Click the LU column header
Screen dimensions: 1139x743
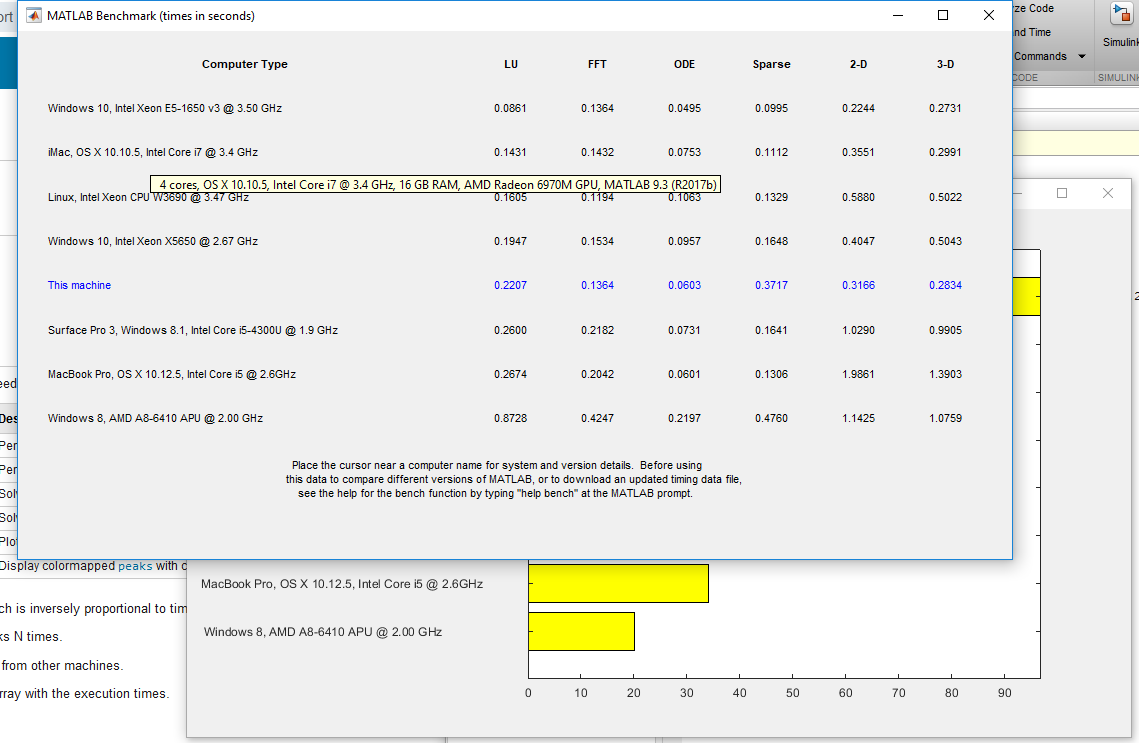(511, 64)
